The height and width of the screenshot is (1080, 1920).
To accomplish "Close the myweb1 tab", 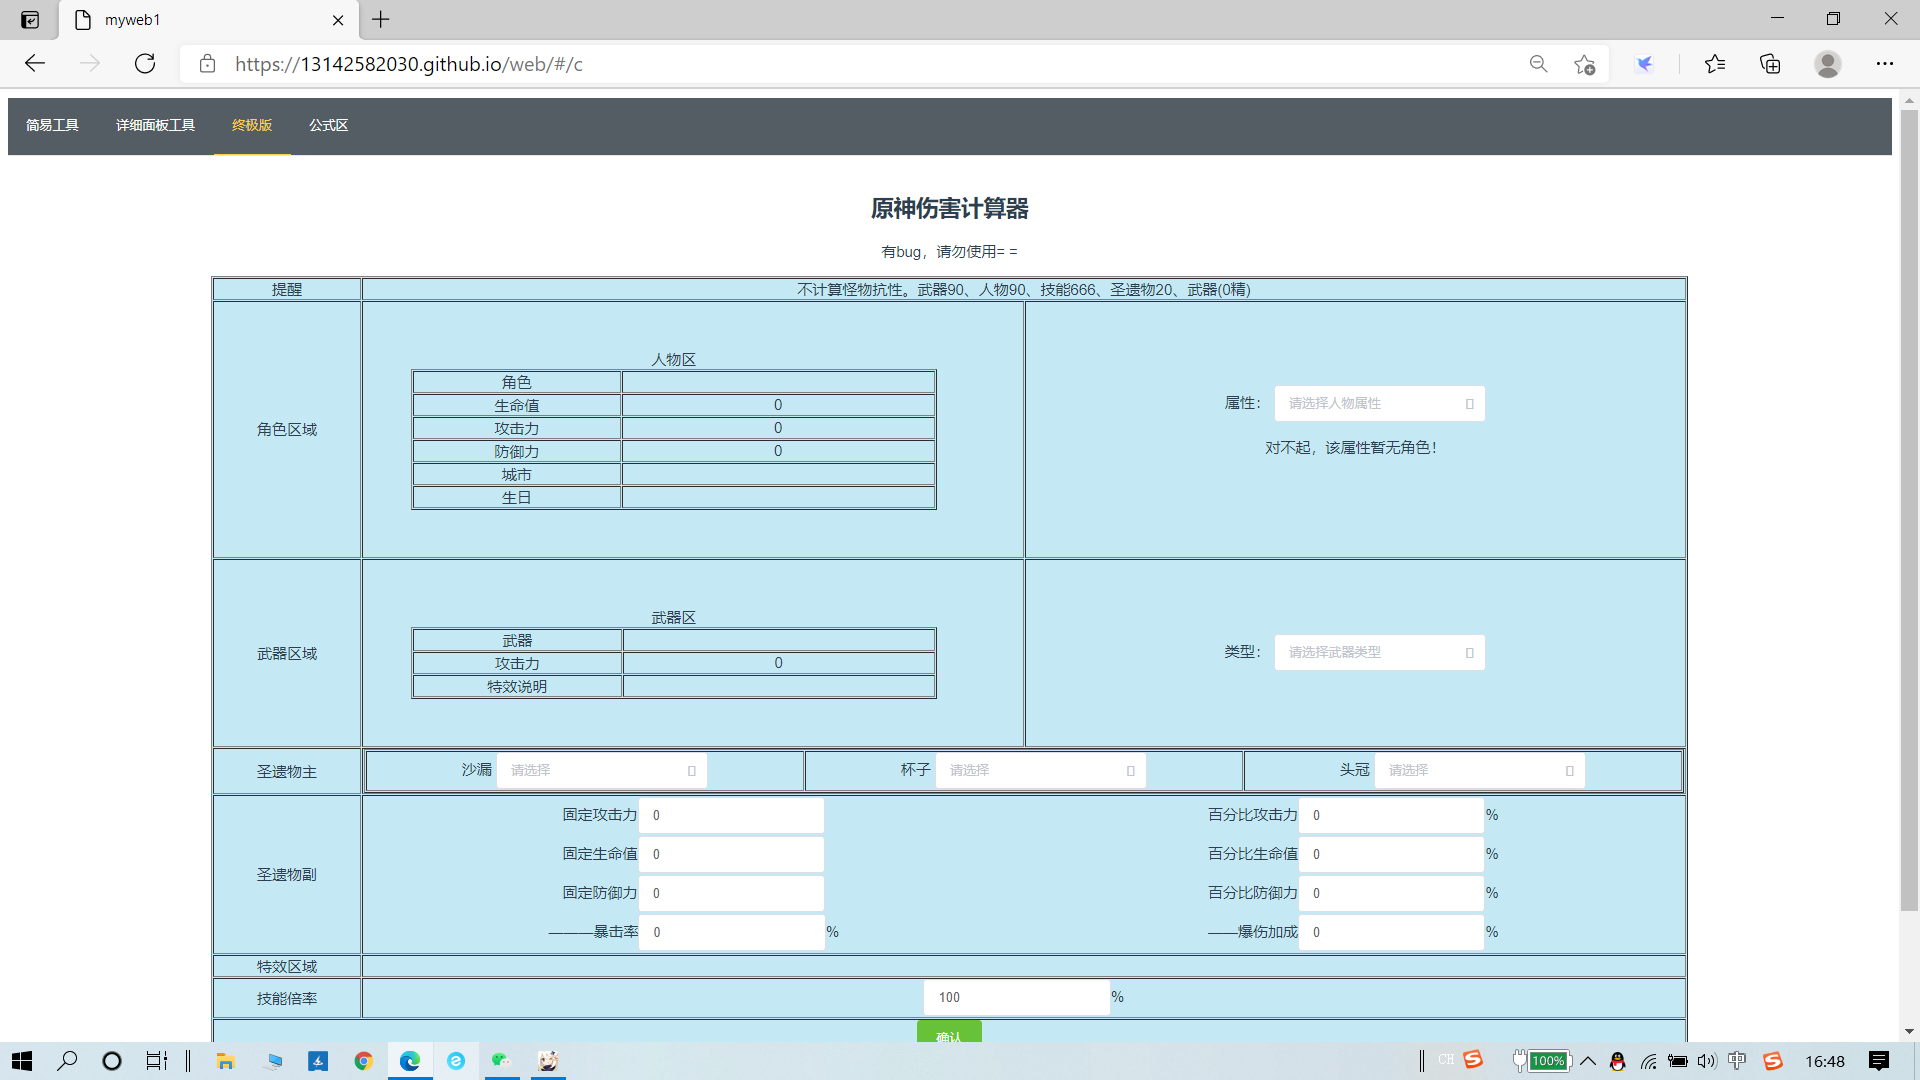I will 338,20.
